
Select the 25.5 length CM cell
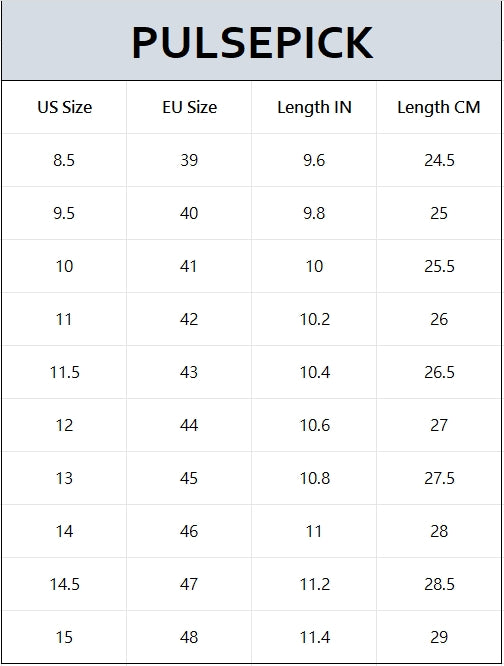click(x=439, y=266)
